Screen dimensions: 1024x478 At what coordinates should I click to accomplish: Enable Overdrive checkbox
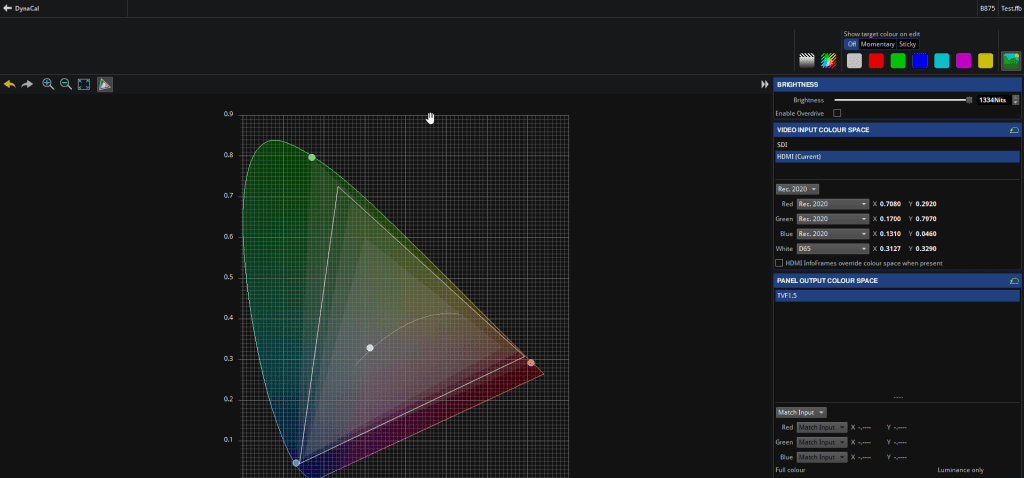[837, 113]
